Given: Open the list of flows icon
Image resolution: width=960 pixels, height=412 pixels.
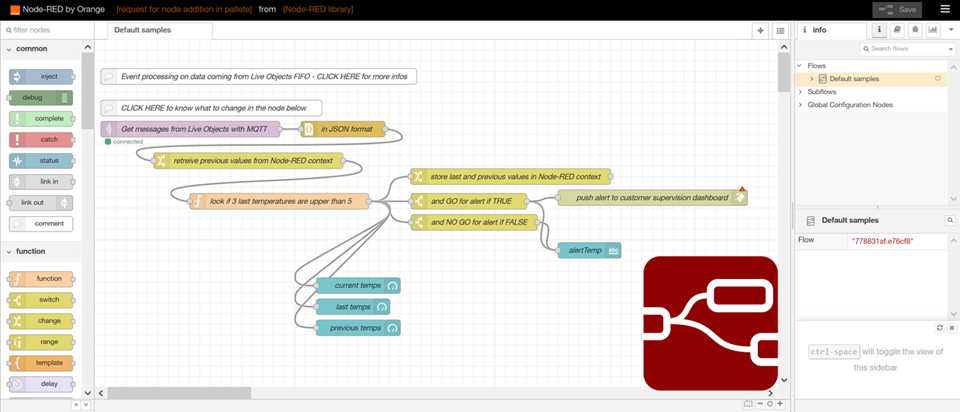Looking at the screenshot, I should (x=780, y=31).
